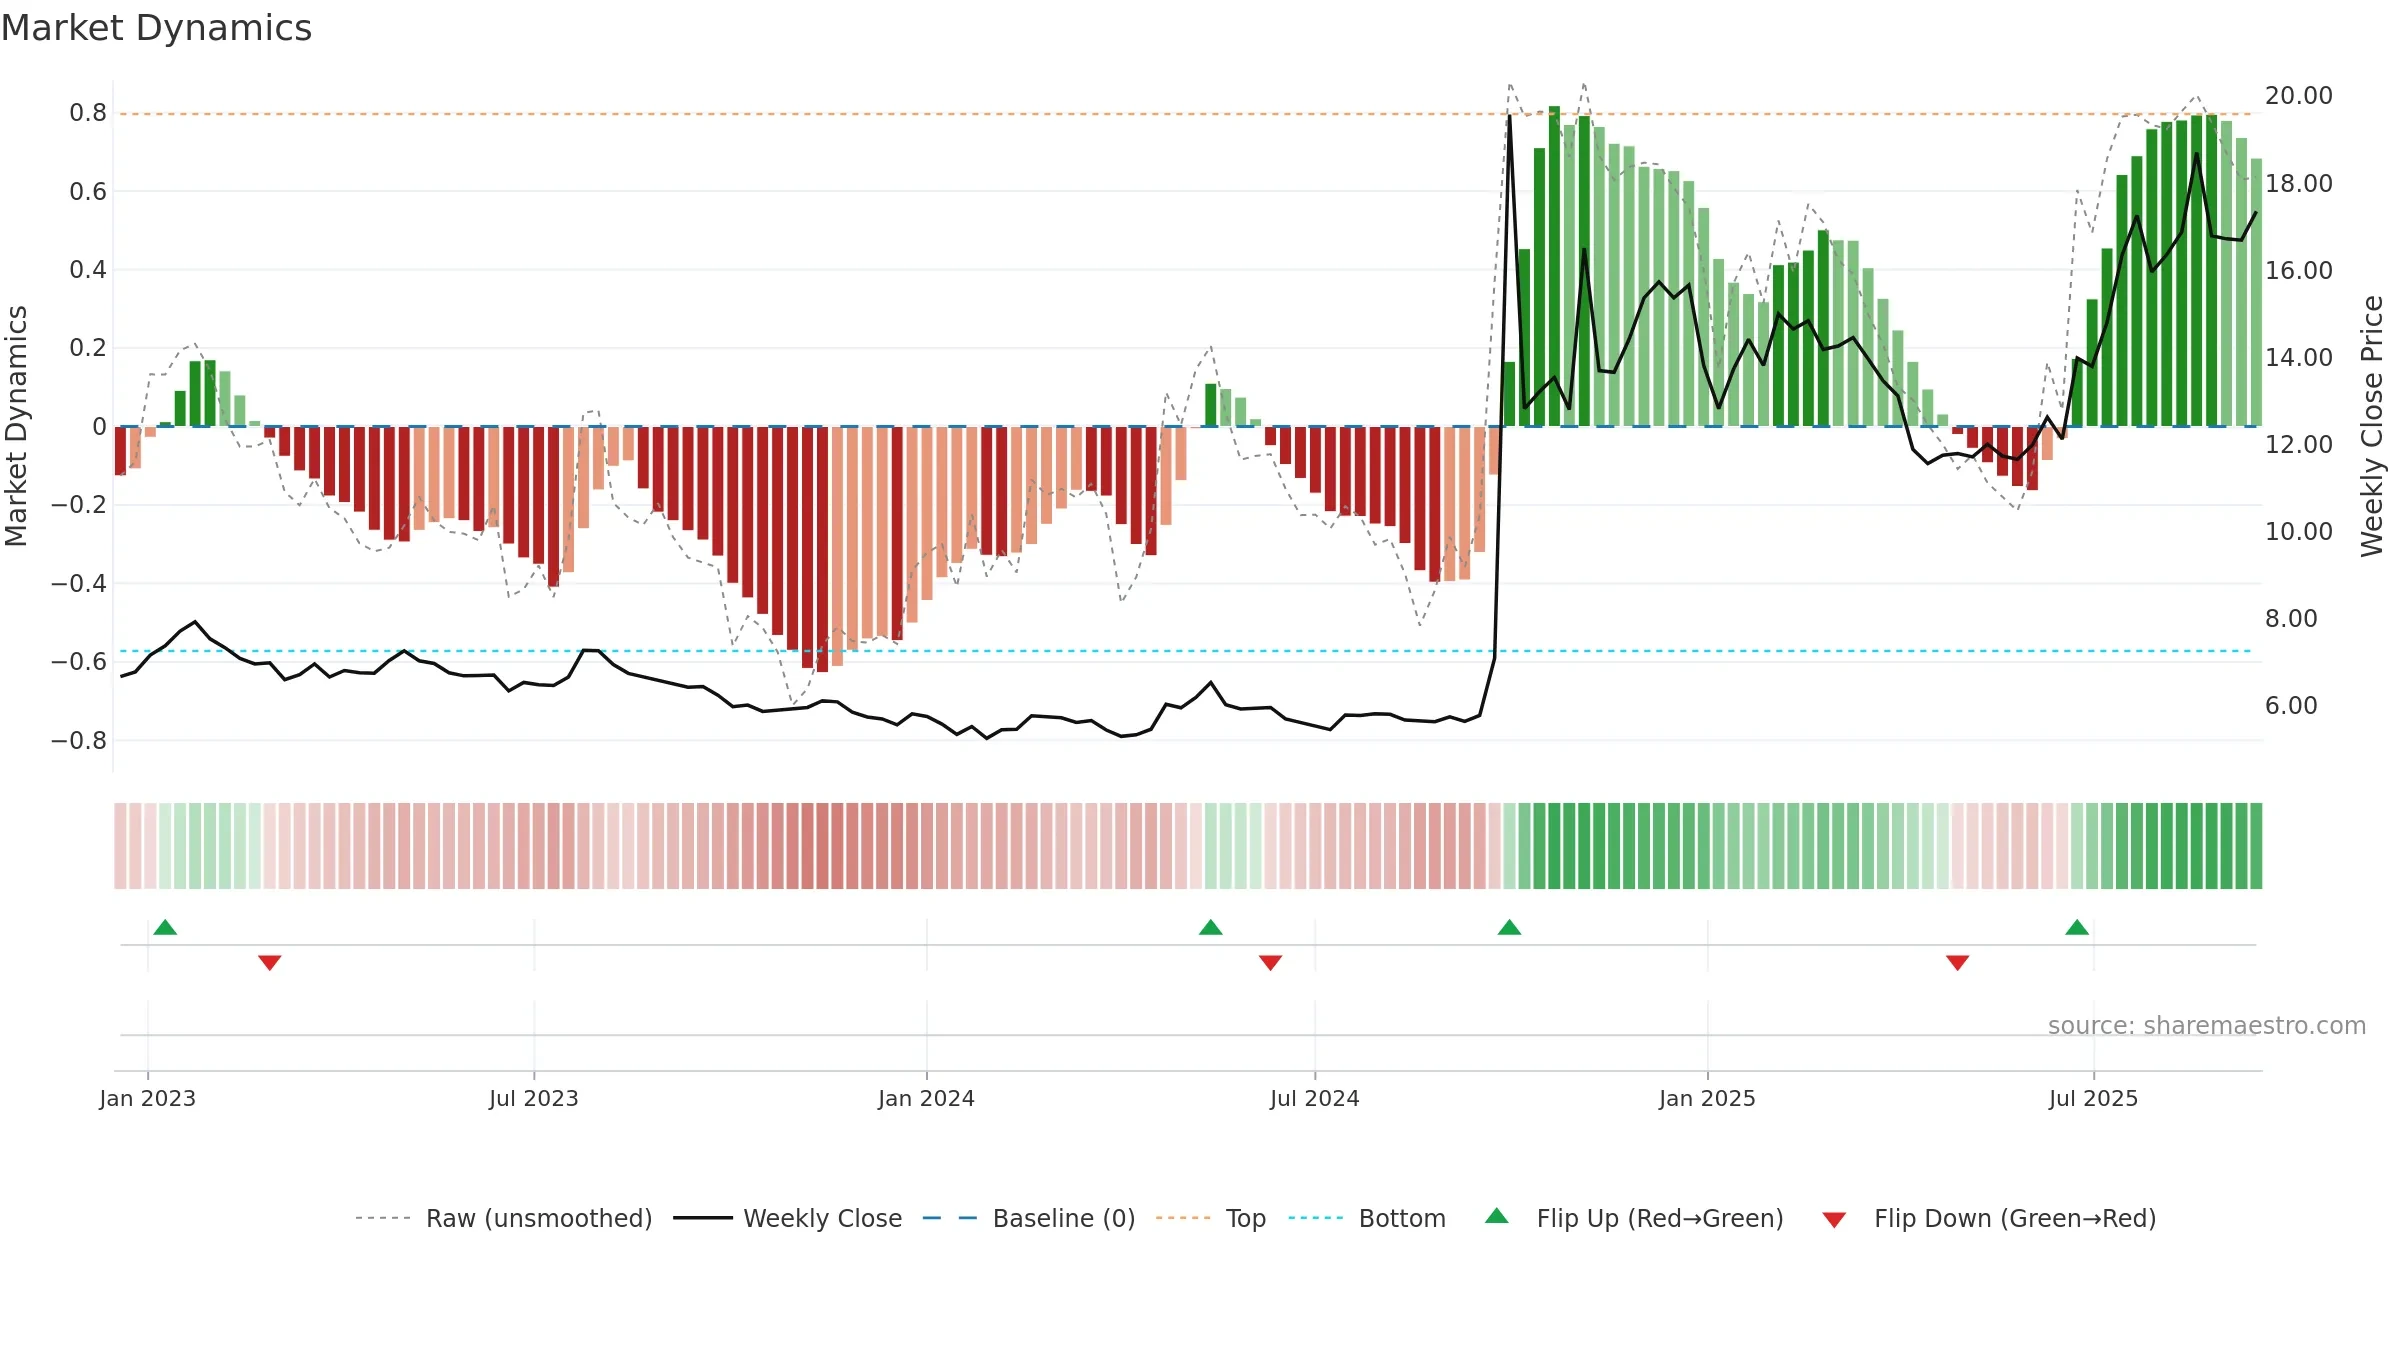This screenshot has height=1350, width=2400.
Task: Click the −0.4 left axis tick label
Action: pyautogui.click(x=79, y=584)
